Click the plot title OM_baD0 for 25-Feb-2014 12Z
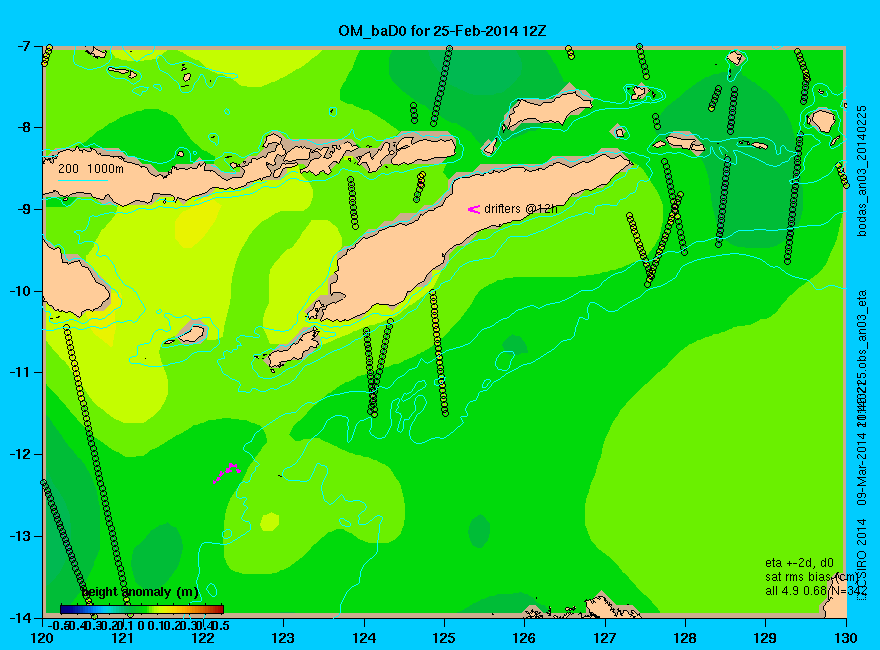Image resolution: width=880 pixels, height=650 pixels. click(442, 30)
